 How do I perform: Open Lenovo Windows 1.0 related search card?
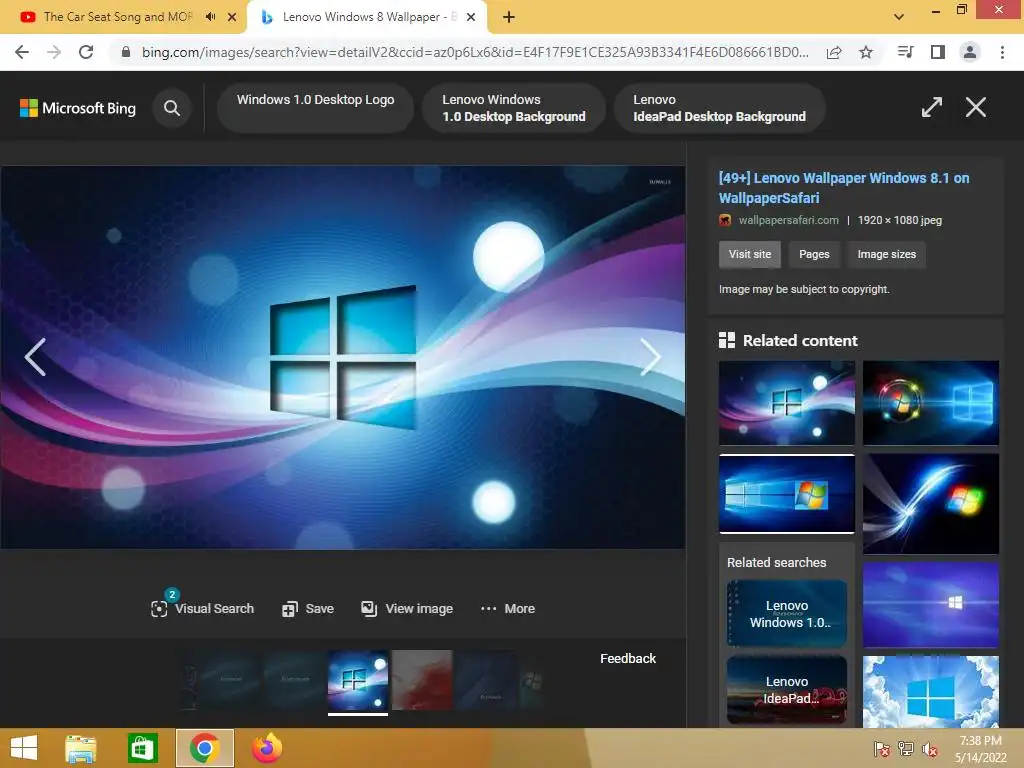(786, 614)
